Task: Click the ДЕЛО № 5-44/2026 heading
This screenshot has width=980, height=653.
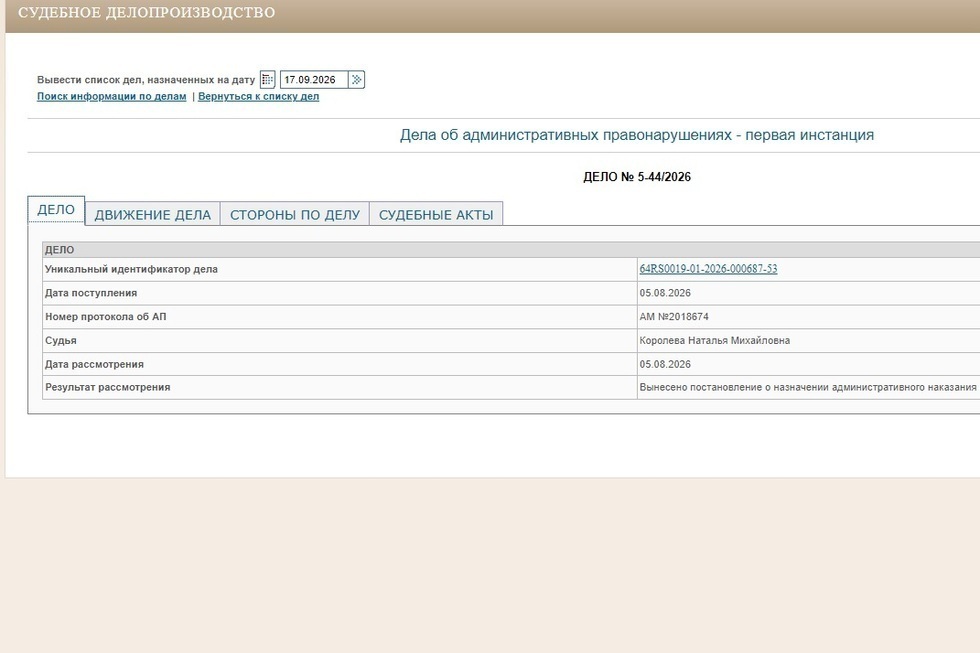Action: pos(637,177)
